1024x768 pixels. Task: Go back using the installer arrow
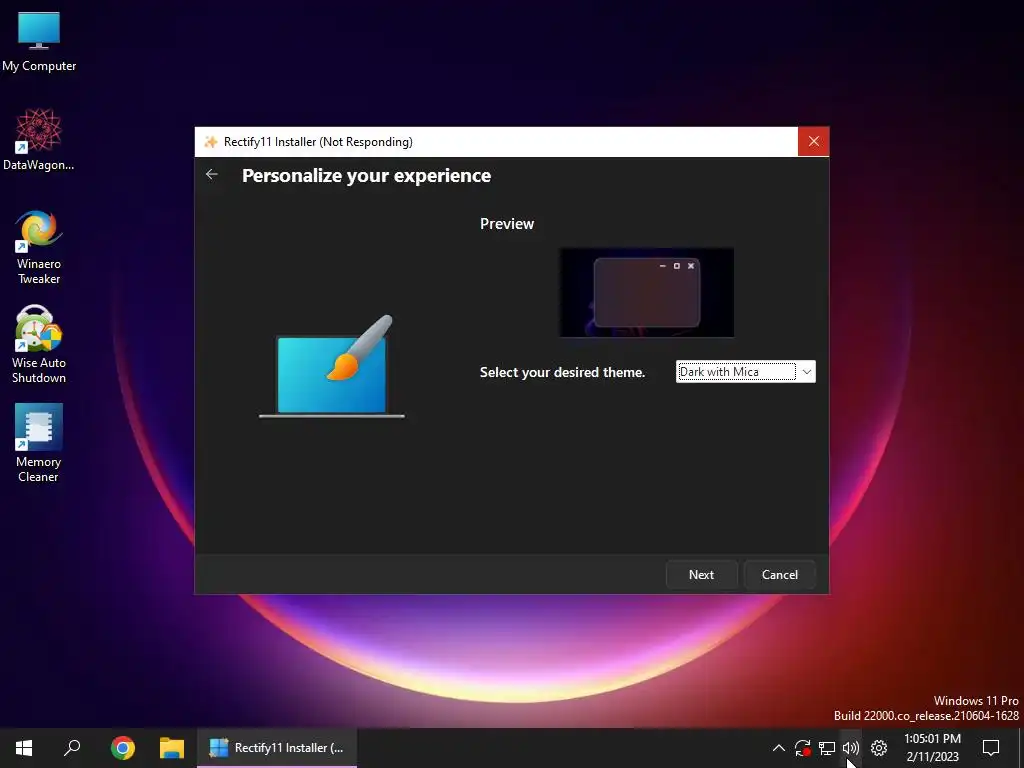[x=212, y=174]
